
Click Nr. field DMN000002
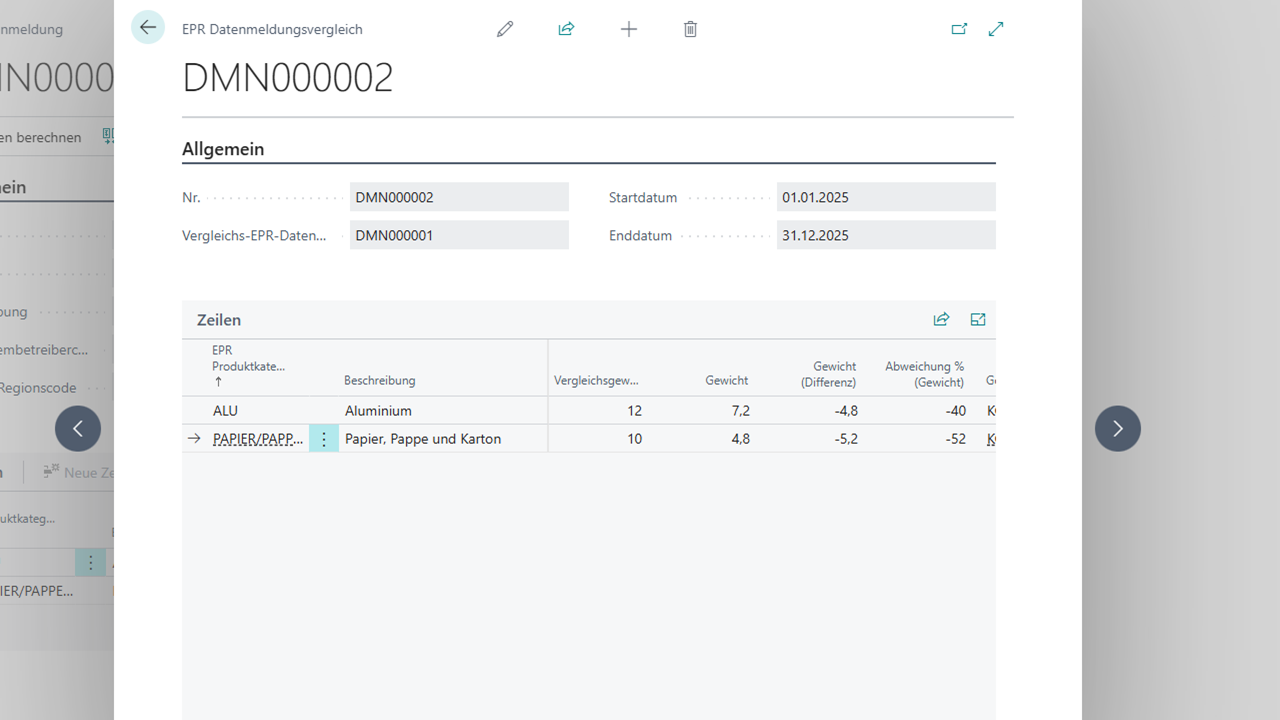tap(459, 197)
